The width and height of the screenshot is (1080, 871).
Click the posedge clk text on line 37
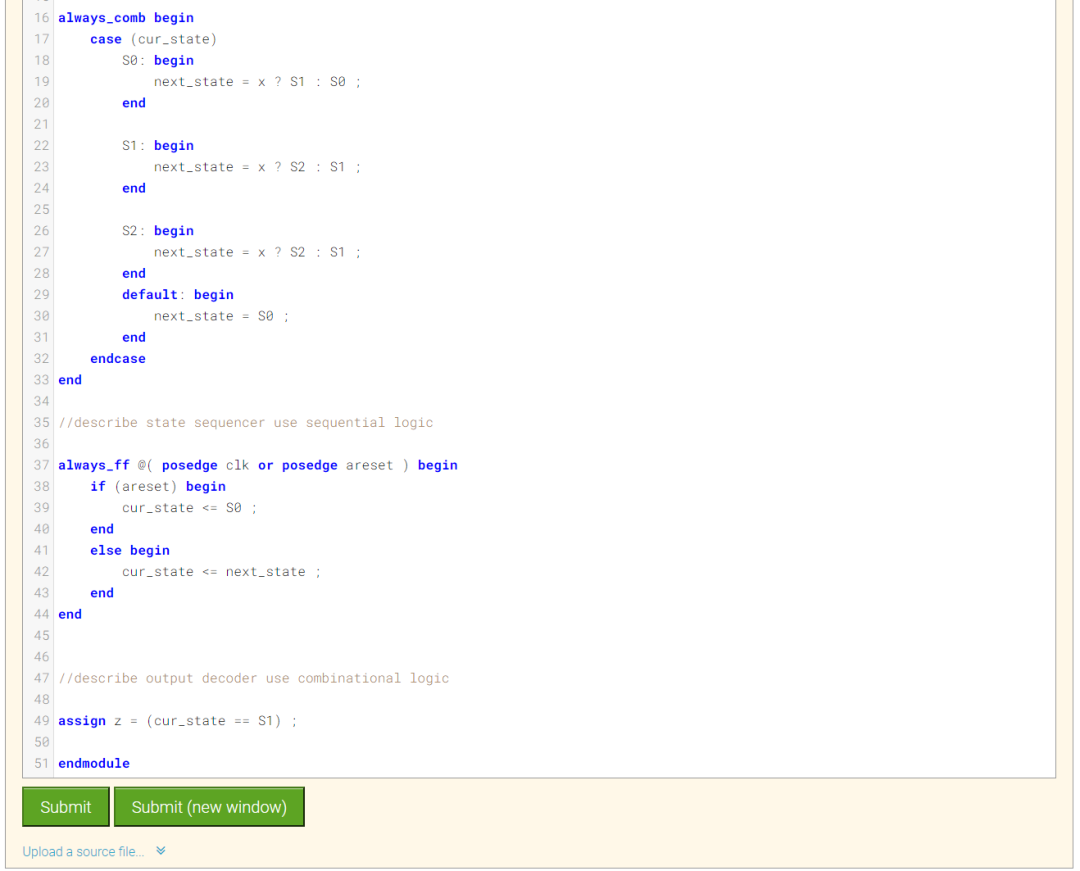click(x=207, y=465)
